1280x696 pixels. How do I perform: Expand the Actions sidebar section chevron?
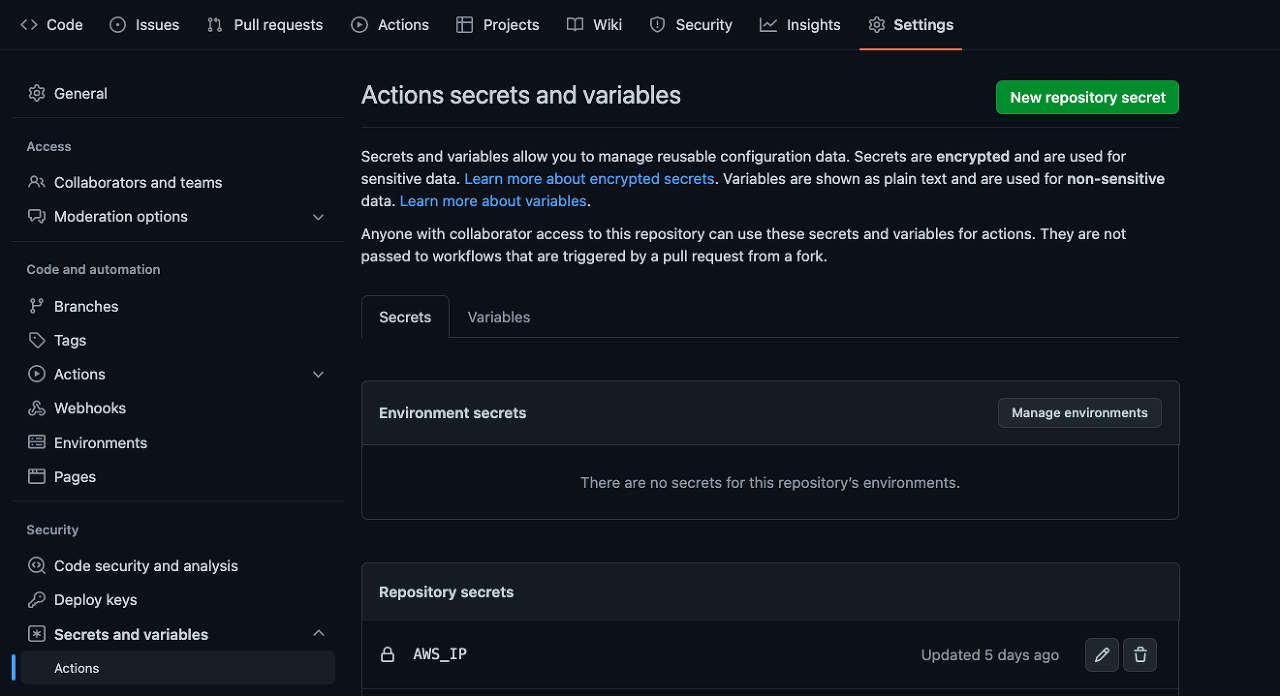[x=318, y=374]
